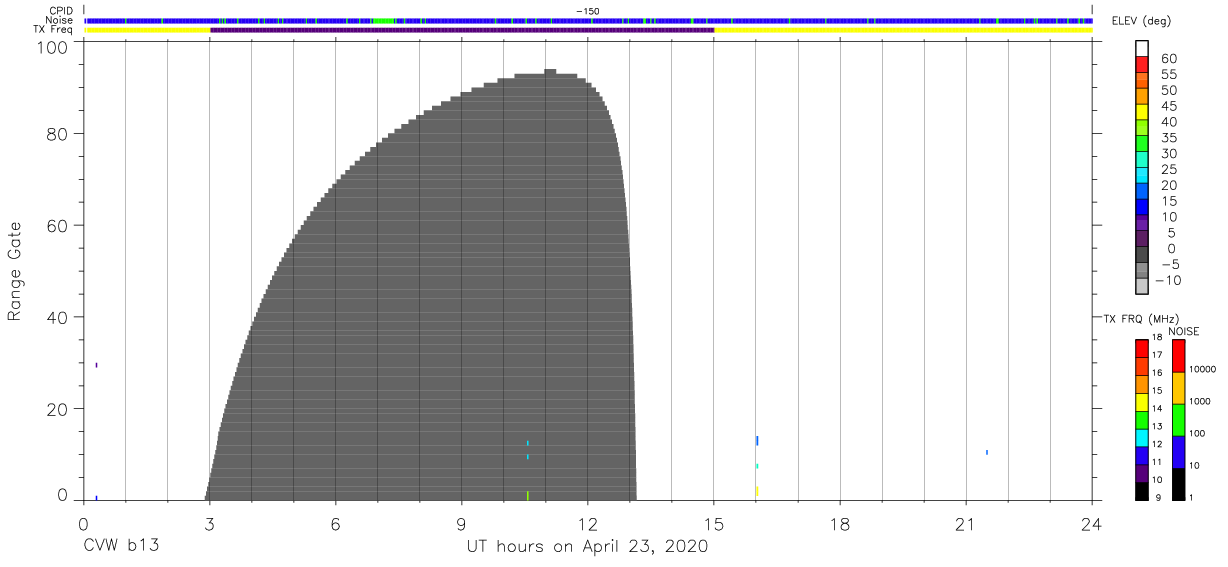Viewport: 1228px width, 567px height.
Task: Click the Noise row label at top left
Action: [x=61, y=20]
